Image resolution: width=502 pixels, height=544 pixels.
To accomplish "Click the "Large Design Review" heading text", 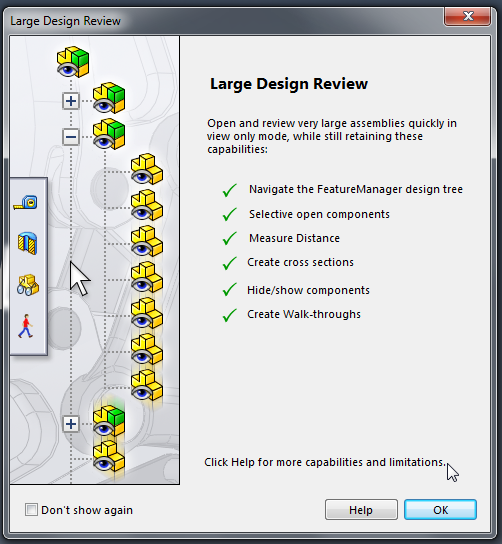I will click(289, 84).
